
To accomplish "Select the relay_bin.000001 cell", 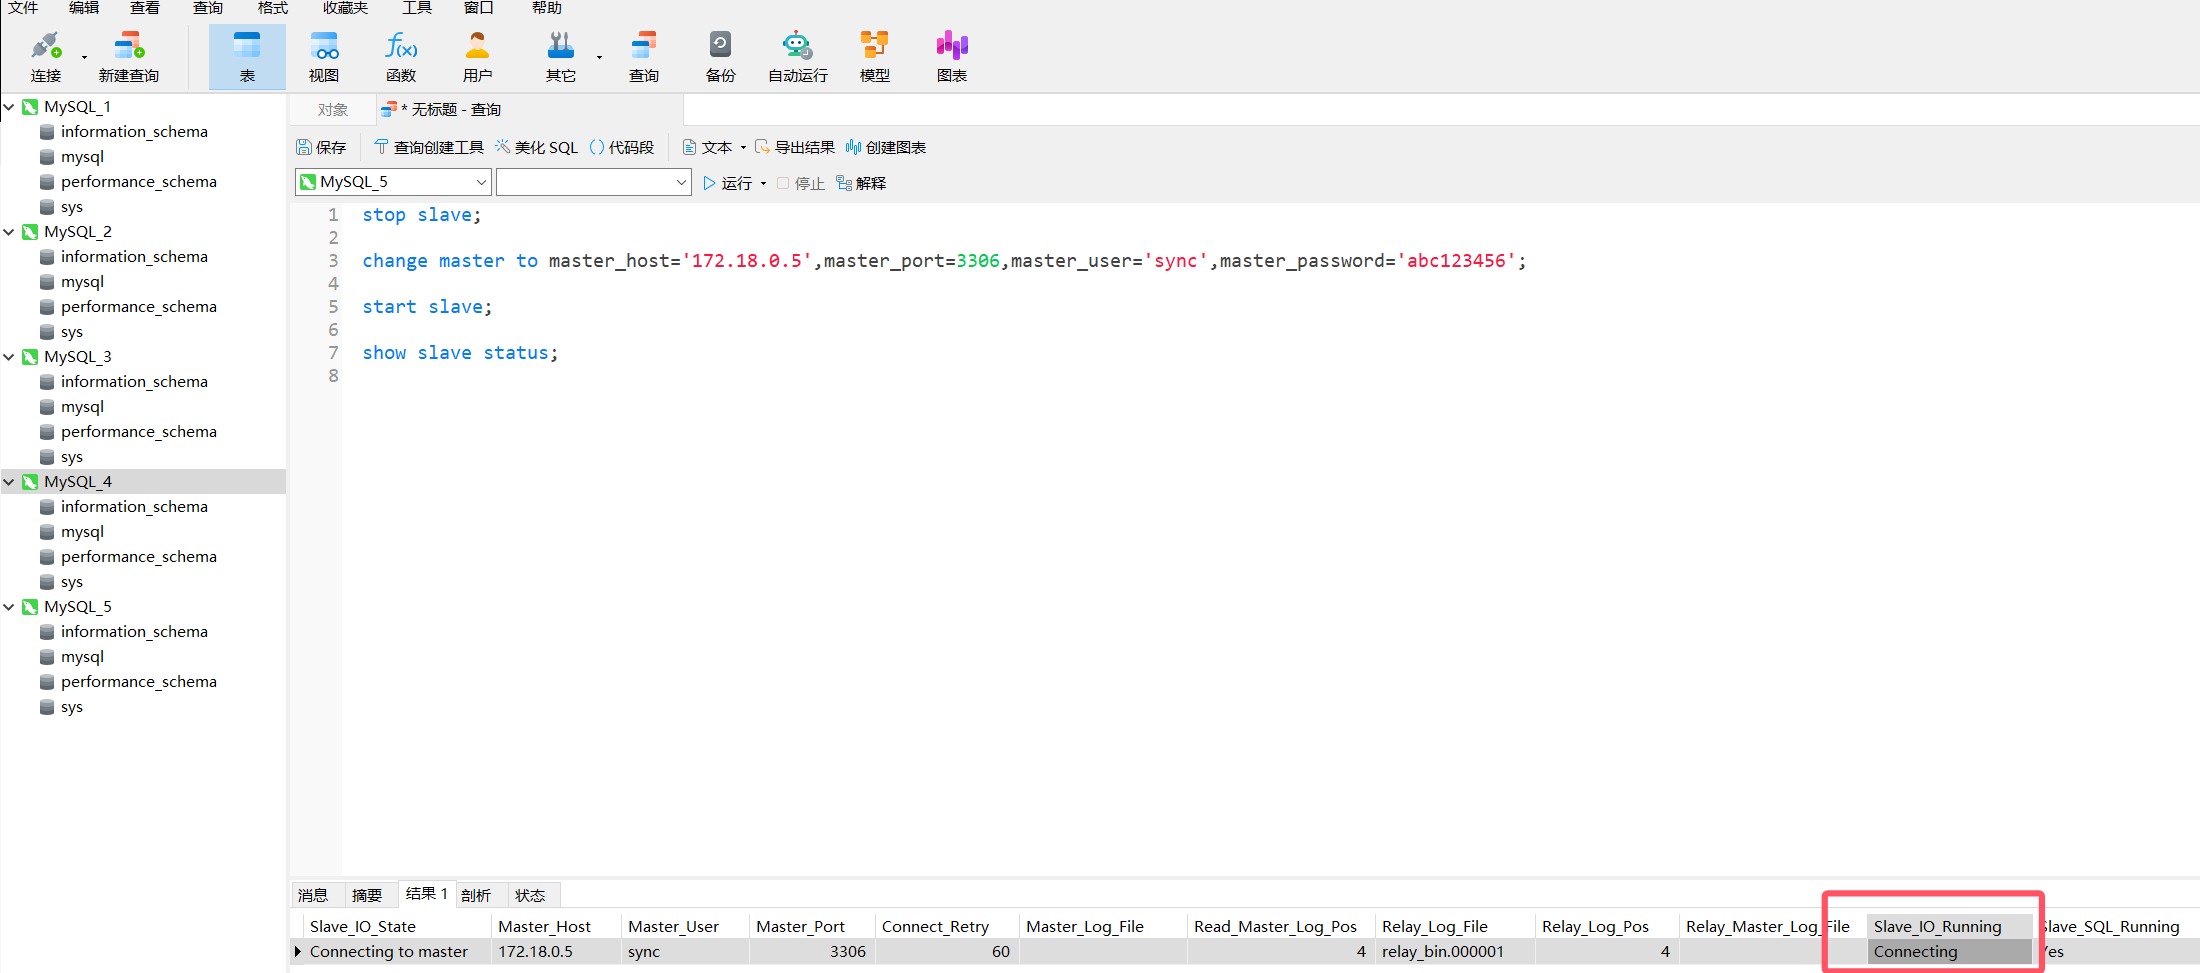I will click(x=1455, y=951).
